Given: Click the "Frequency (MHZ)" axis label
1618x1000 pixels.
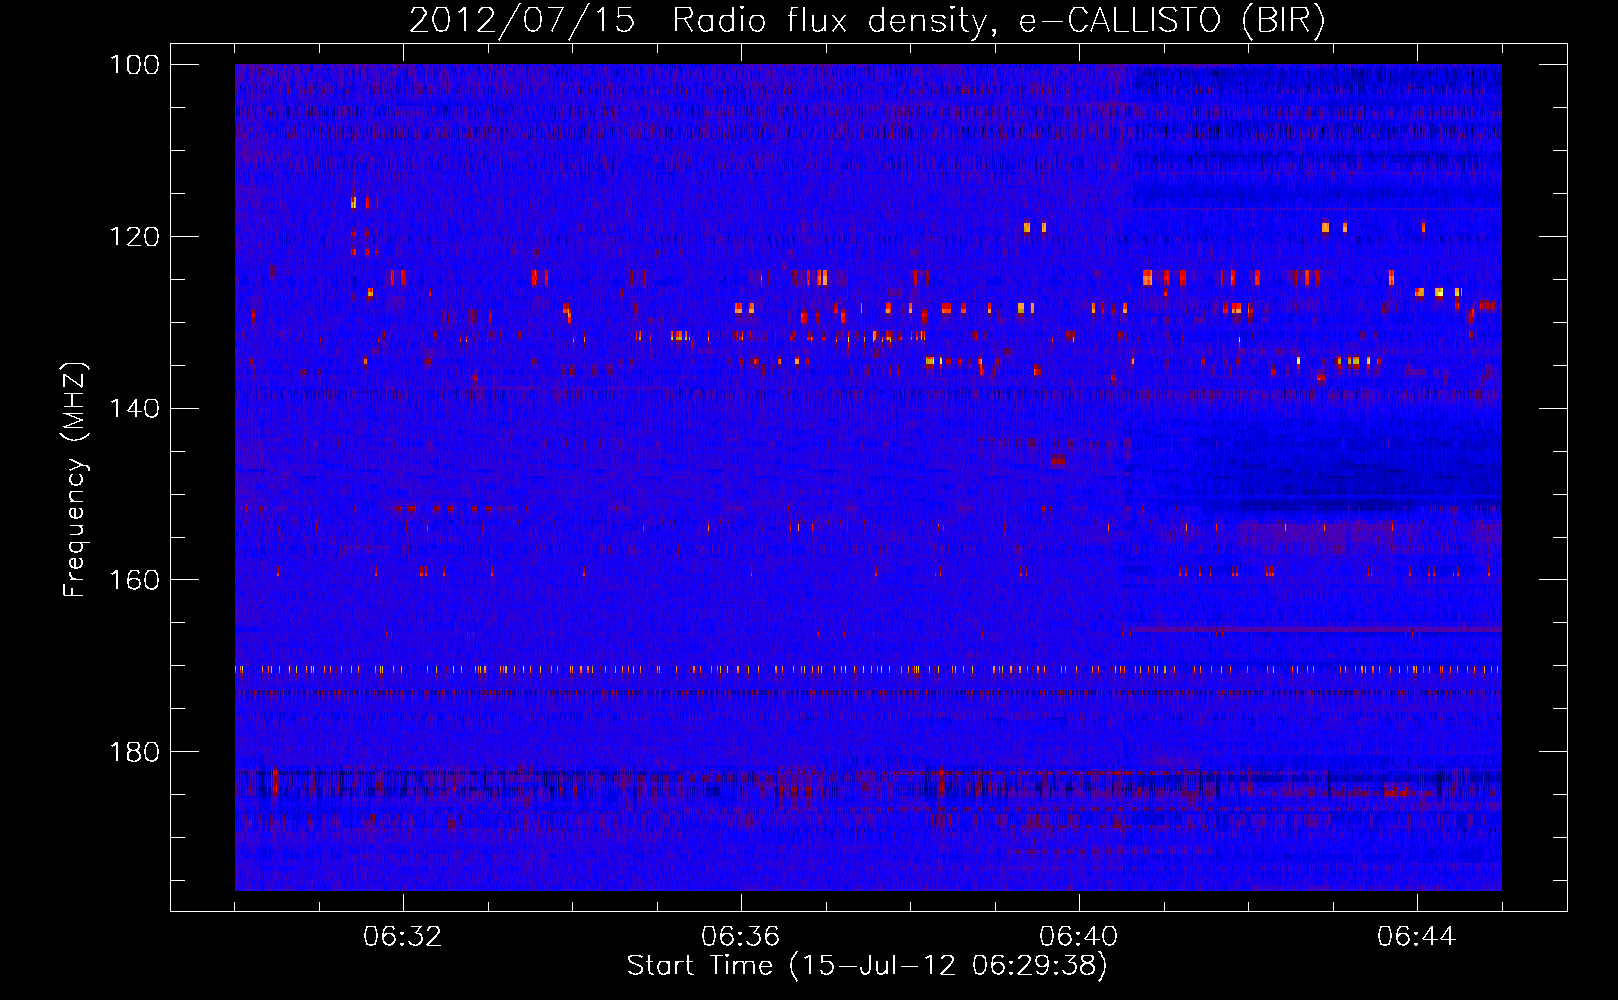Looking at the screenshot, I should point(75,479).
